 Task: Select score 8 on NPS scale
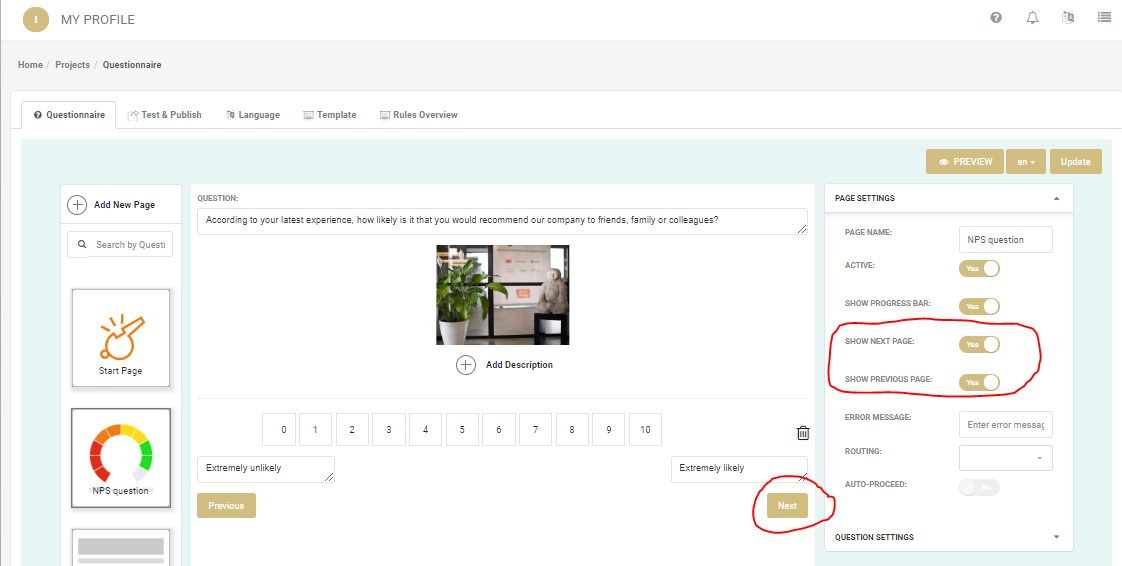point(572,429)
